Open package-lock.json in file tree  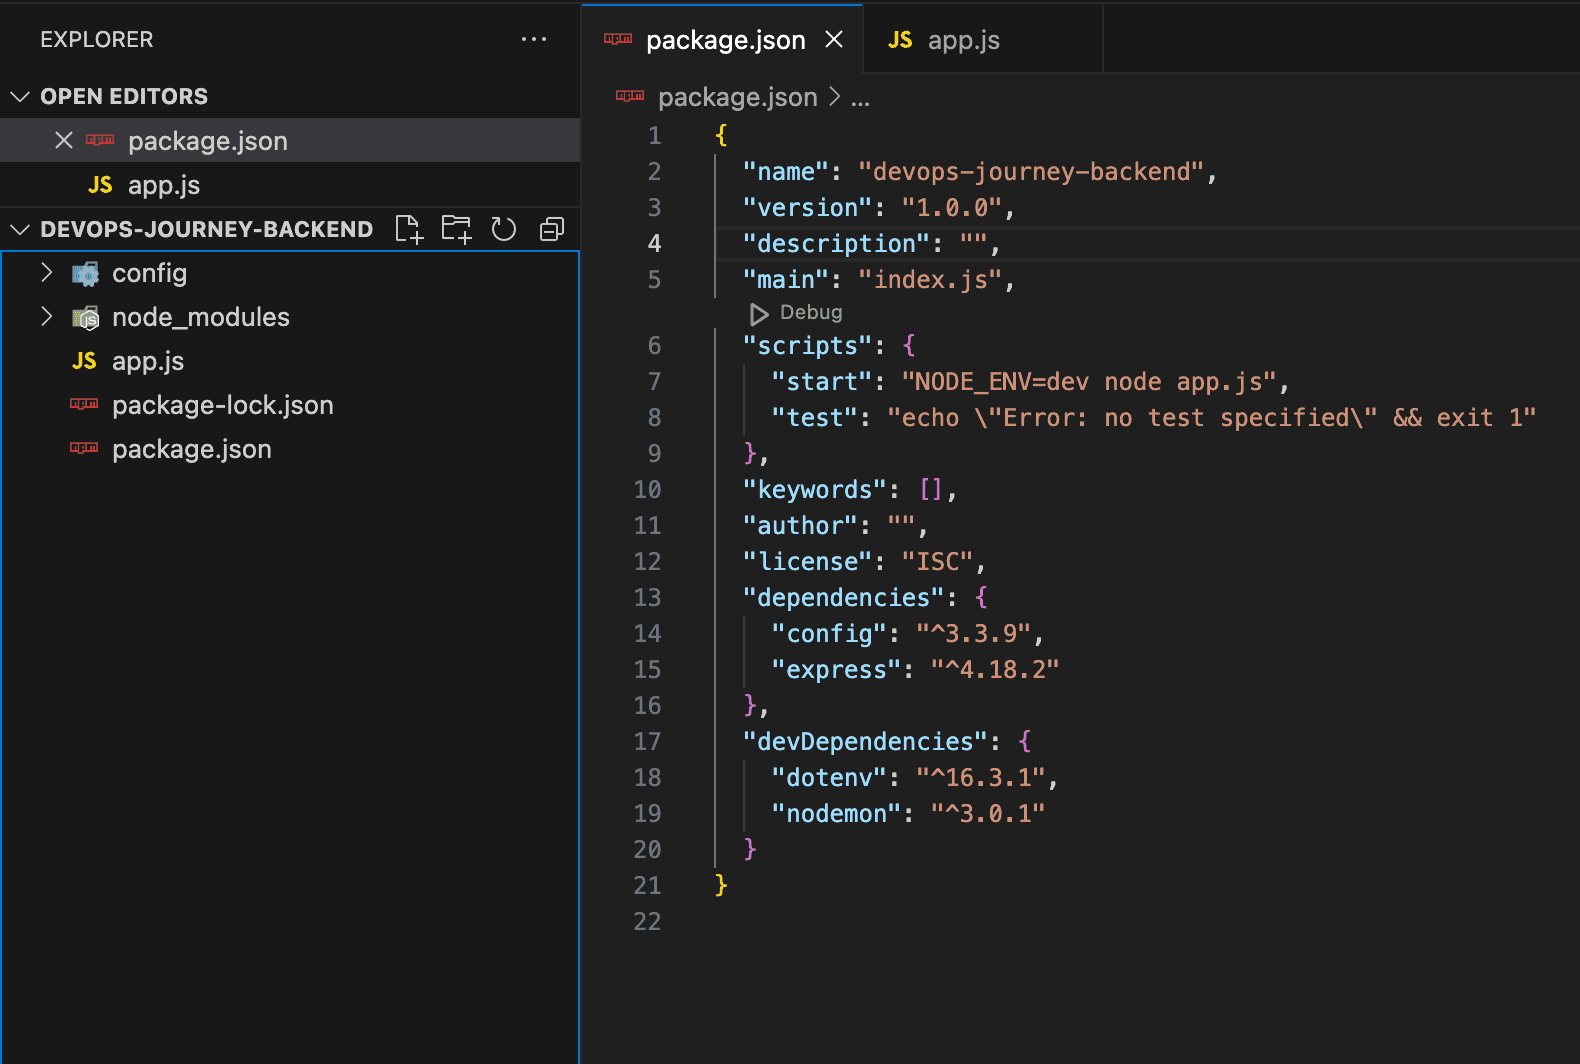(290, 405)
